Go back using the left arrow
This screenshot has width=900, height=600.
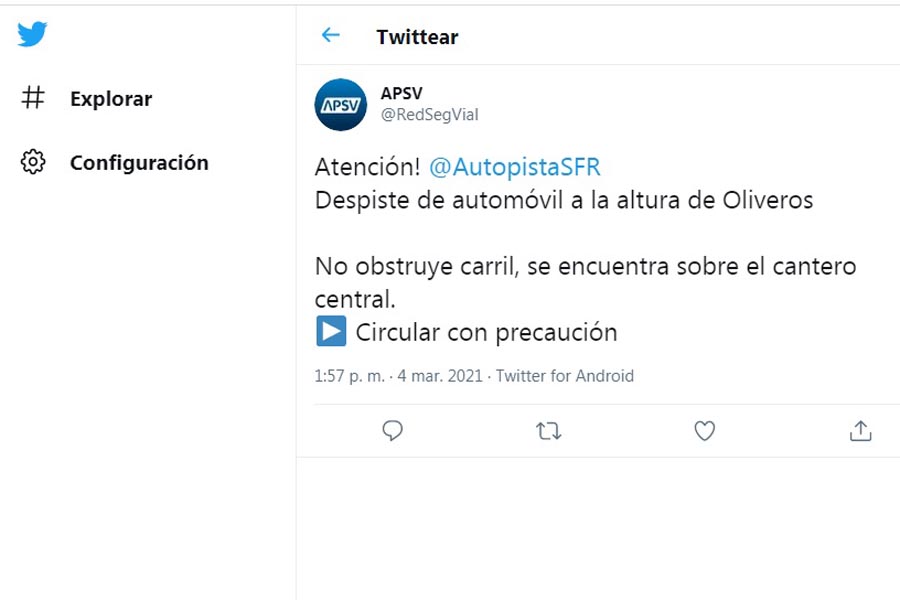click(x=331, y=36)
